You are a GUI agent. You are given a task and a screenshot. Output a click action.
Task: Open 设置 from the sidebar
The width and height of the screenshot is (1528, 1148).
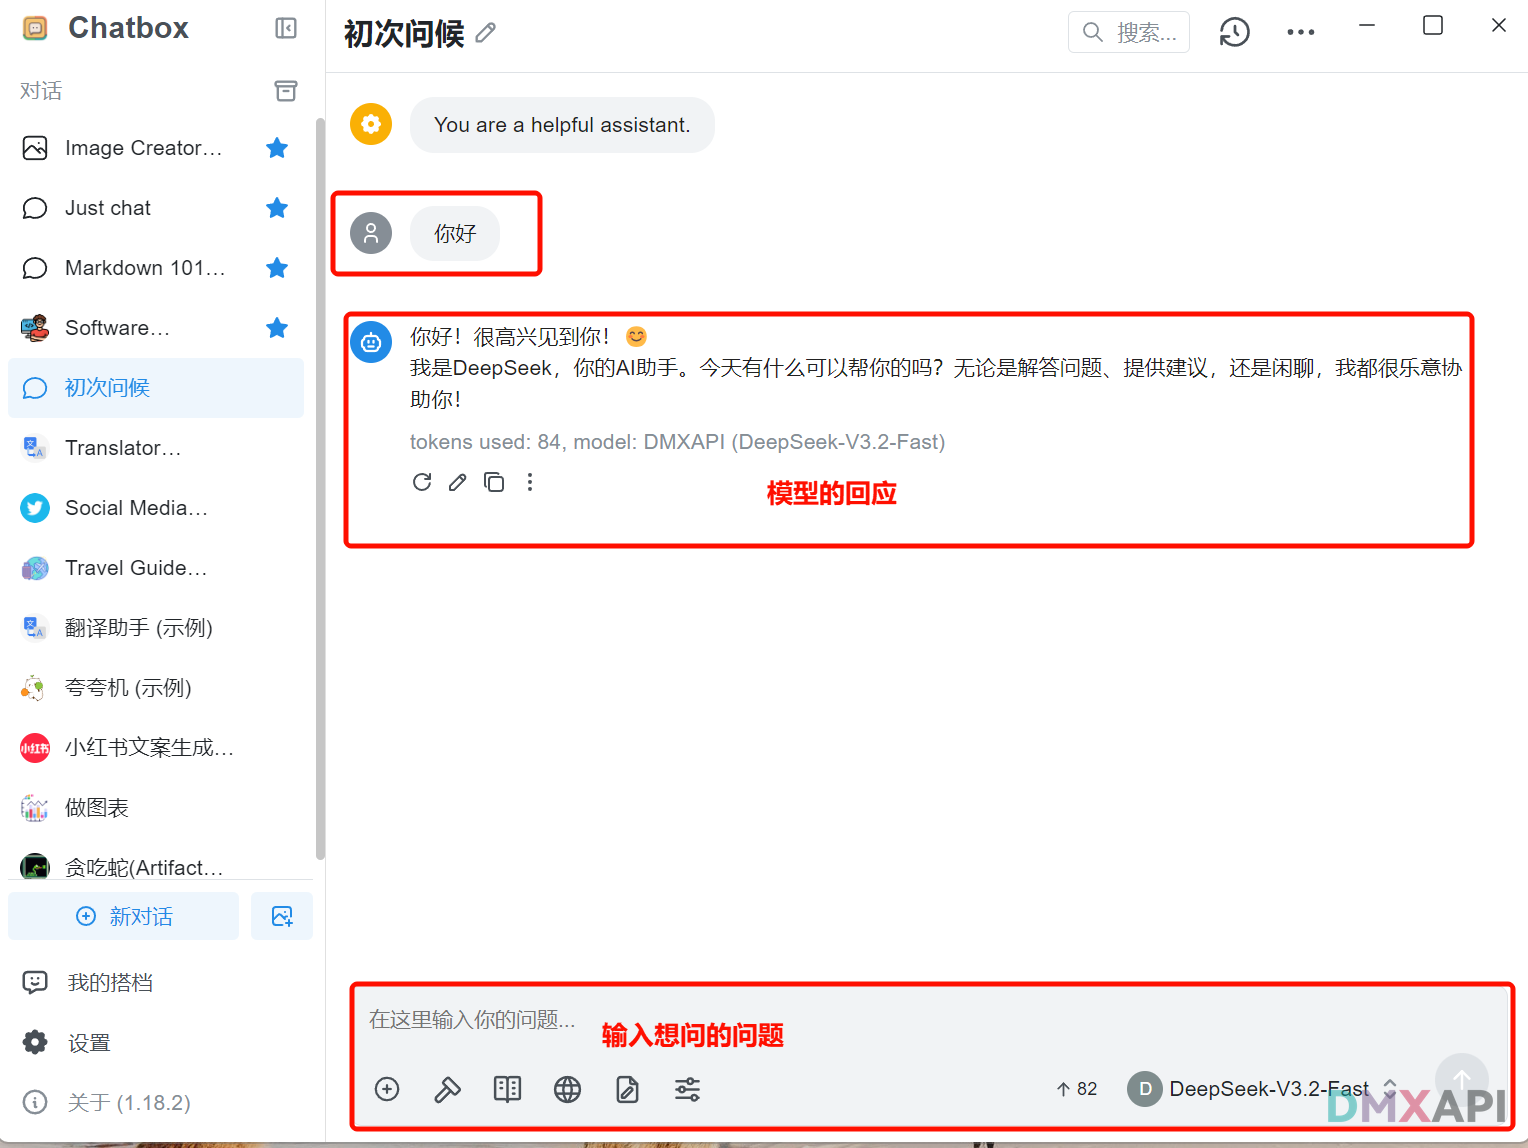pyautogui.click(x=89, y=1042)
